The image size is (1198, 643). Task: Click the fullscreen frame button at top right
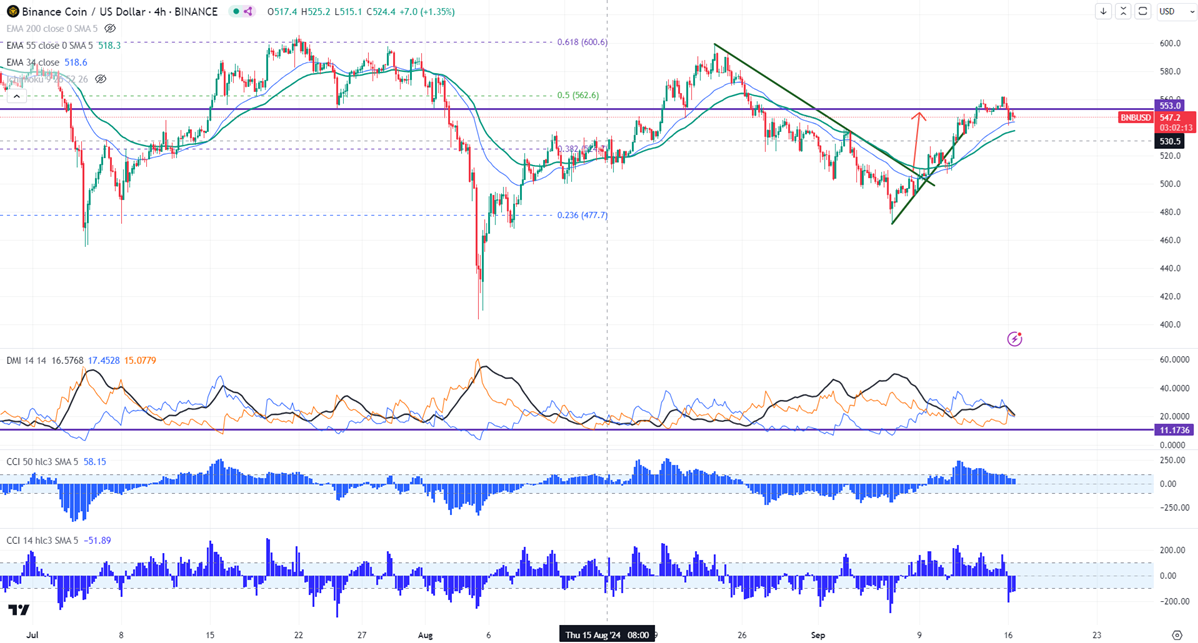click(1143, 11)
